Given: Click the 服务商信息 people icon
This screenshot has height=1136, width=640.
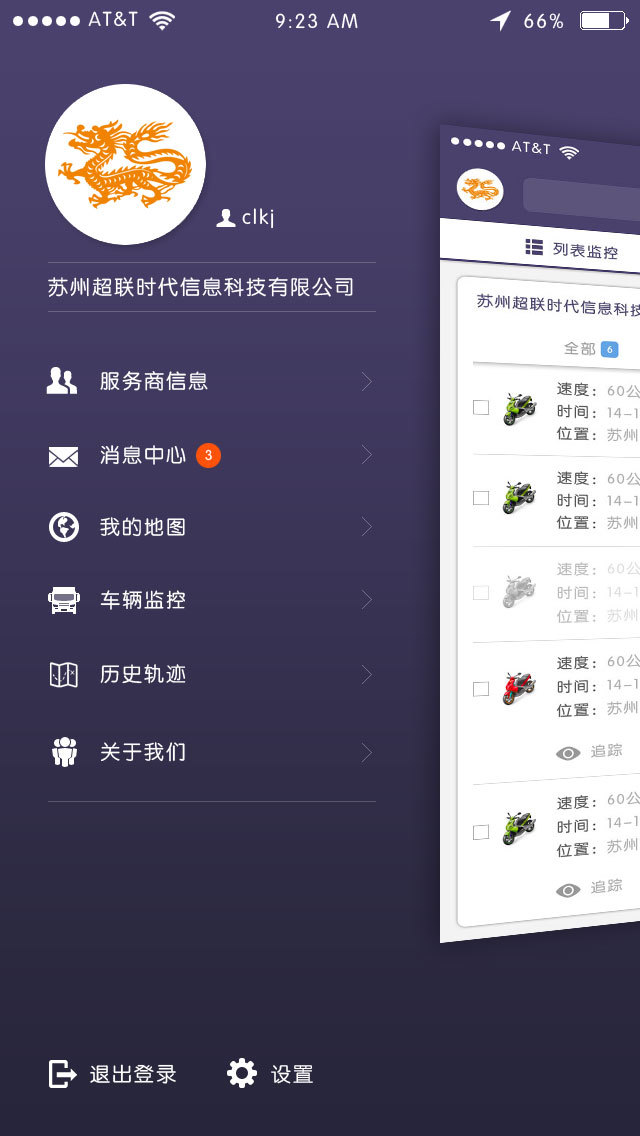Looking at the screenshot, I should [x=62, y=381].
